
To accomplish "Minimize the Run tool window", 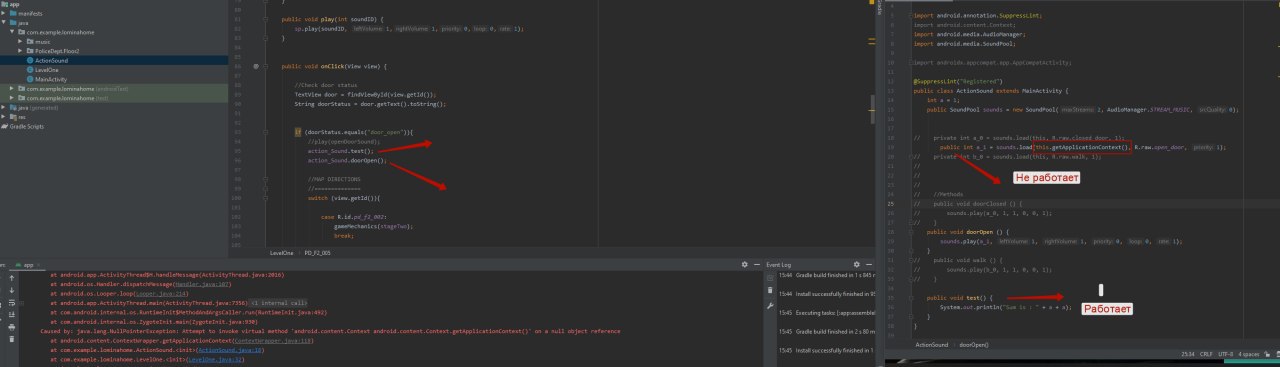I will click(756, 265).
